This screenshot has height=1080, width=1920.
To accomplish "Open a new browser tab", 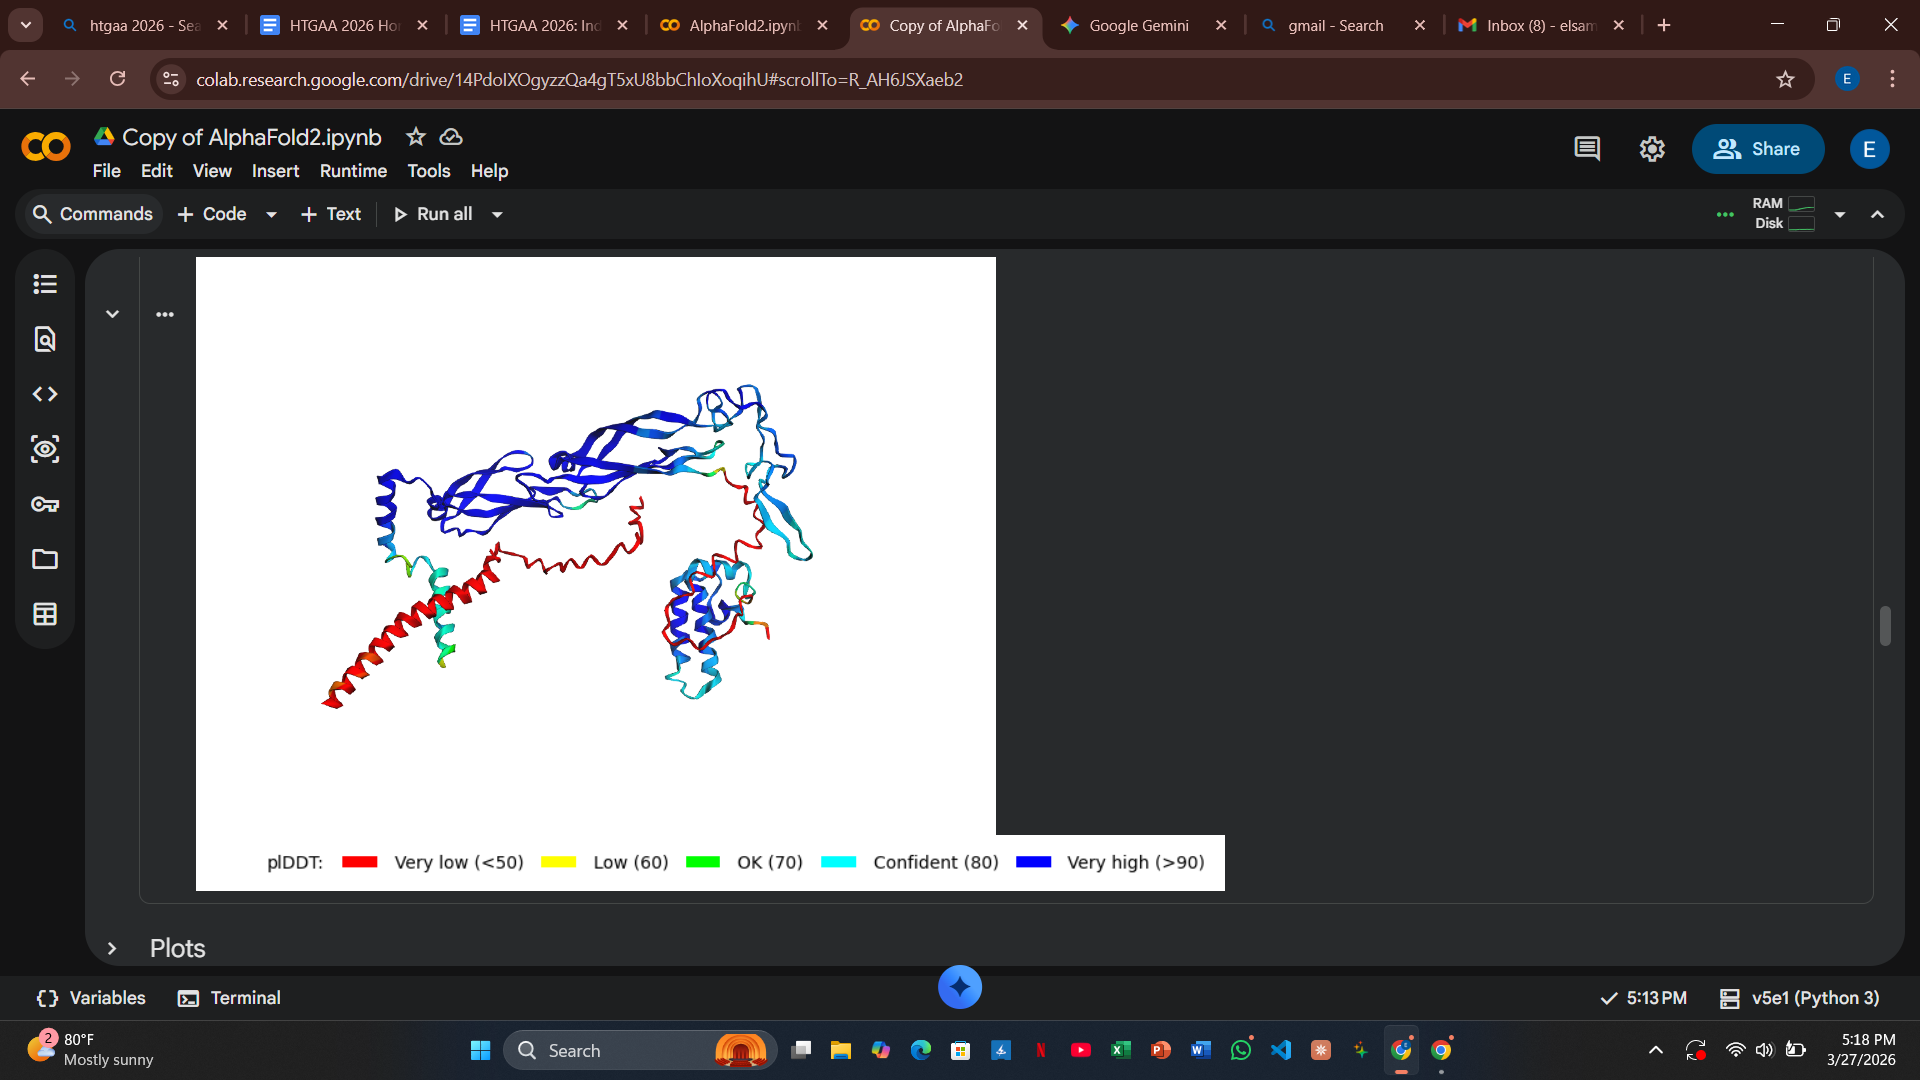I will tap(1664, 25).
